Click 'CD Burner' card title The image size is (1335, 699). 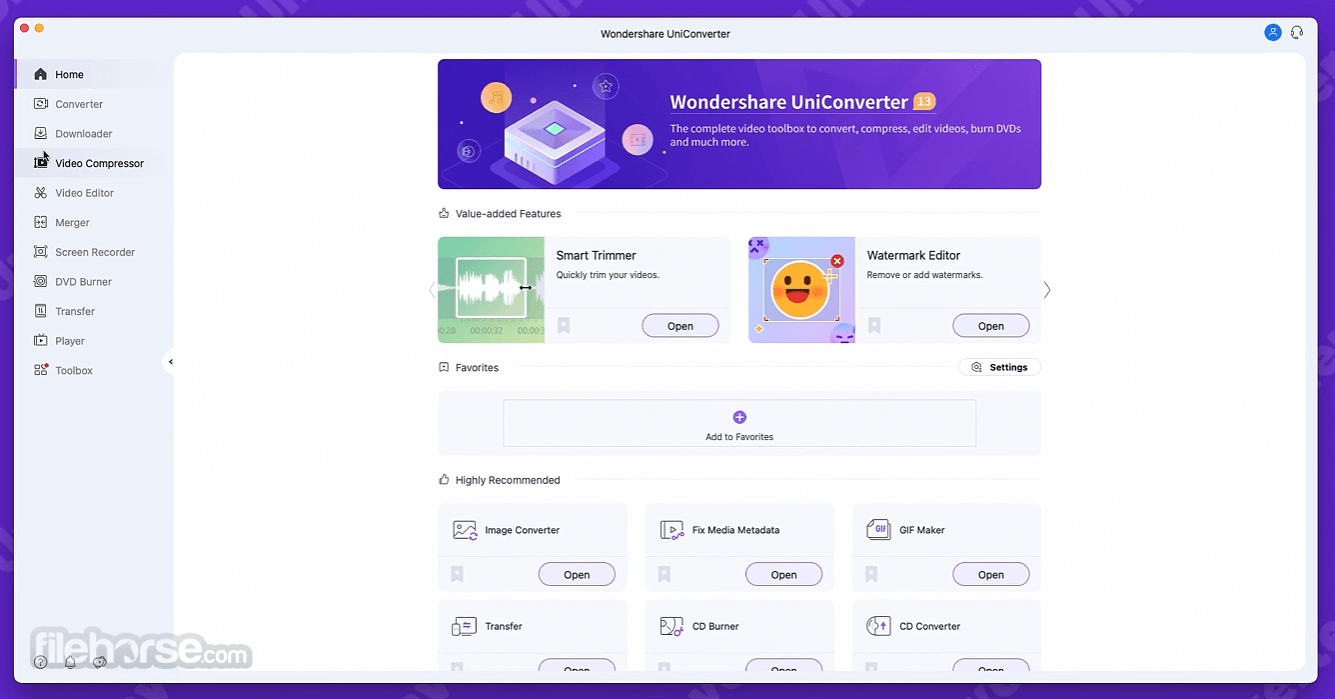pyautogui.click(x=716, y=626)
